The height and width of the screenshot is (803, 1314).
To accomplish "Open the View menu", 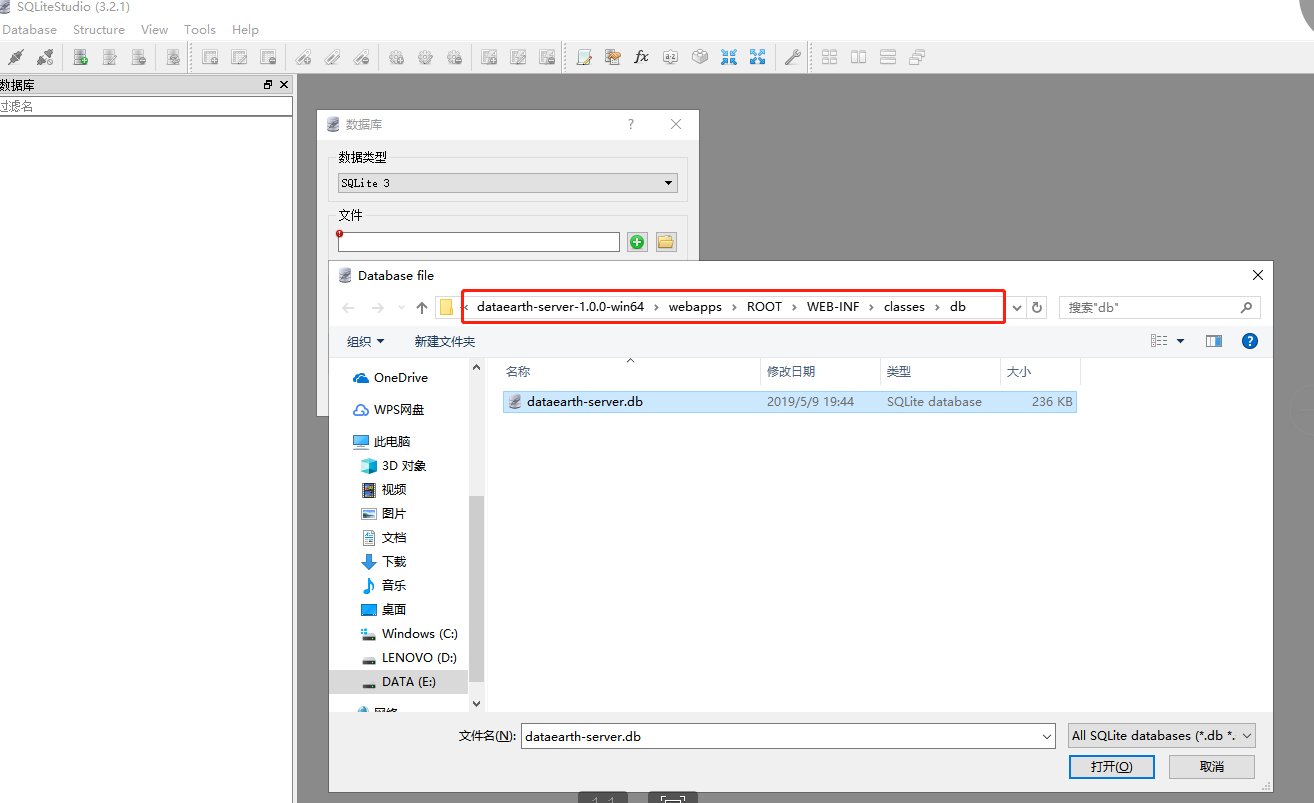I will click(x=155, y=30).
